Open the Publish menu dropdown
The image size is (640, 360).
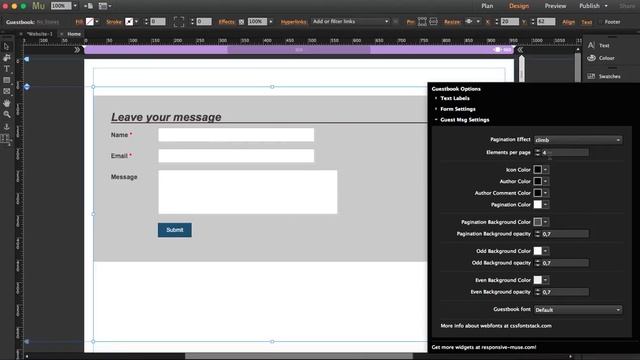[593, 6]
